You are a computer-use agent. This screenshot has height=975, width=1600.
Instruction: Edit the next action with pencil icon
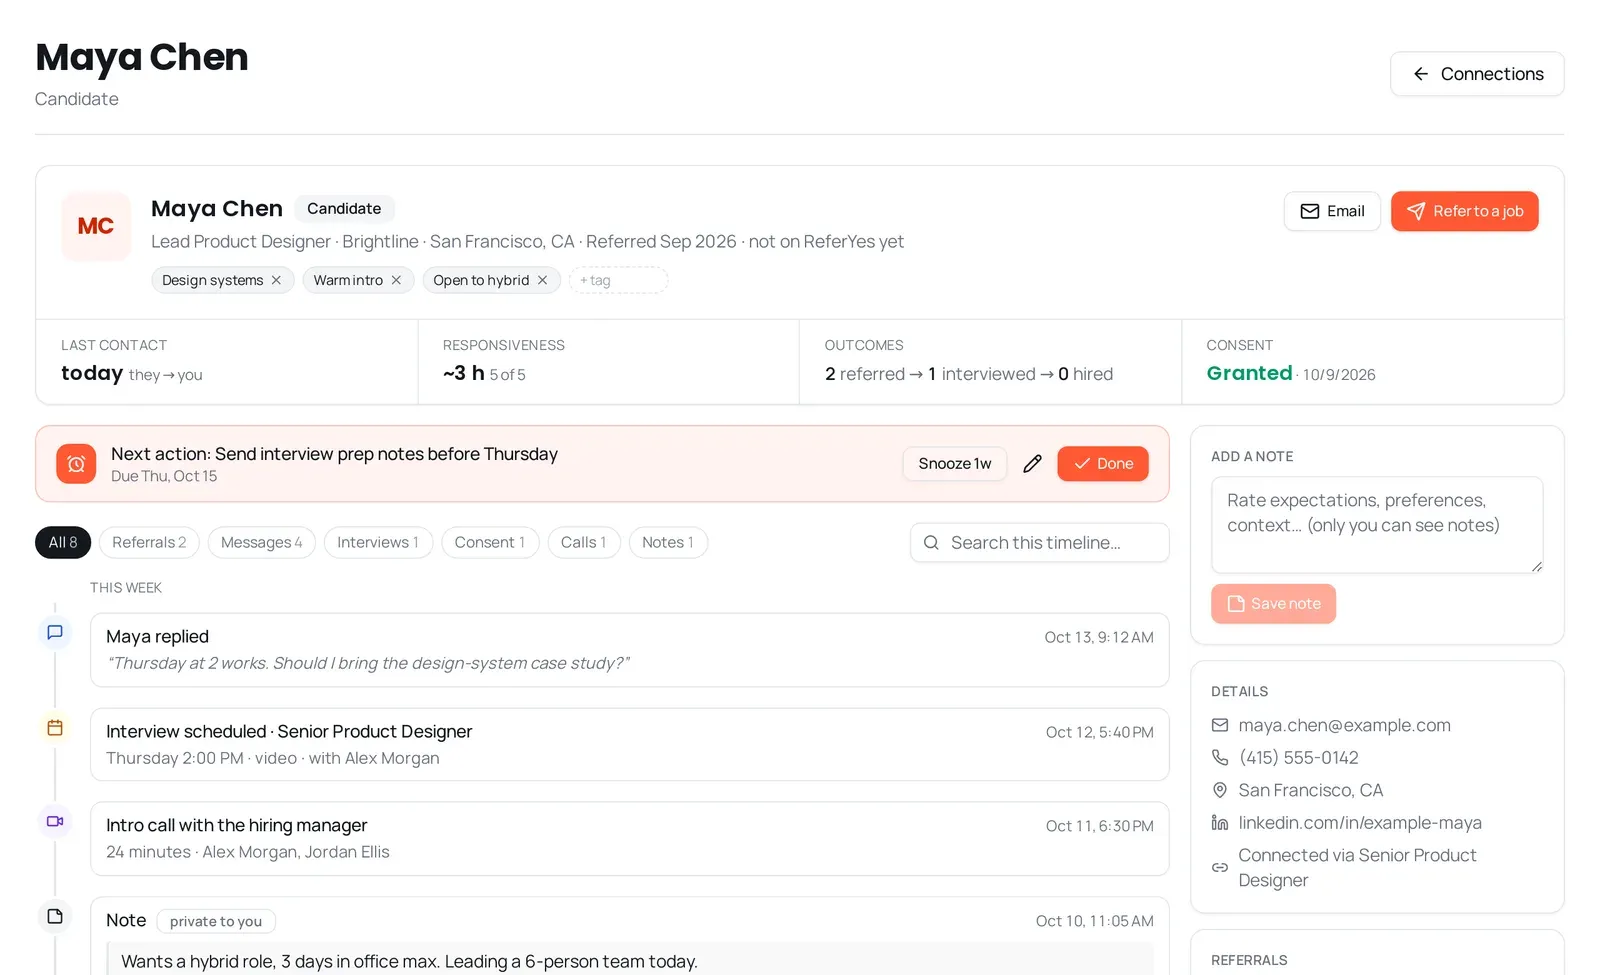[1032, 464]
